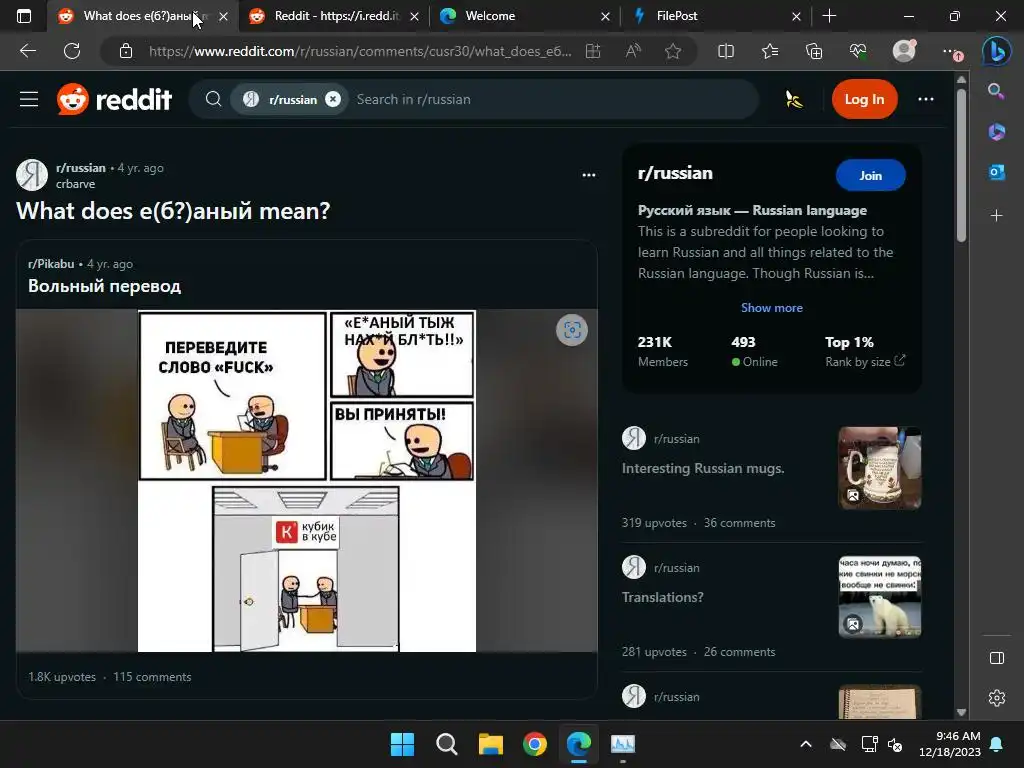Image resolution: width=1024 pixels, height=768 pixels.
Task: Open the r/russian link above the post title
Action: pos(80,168)
